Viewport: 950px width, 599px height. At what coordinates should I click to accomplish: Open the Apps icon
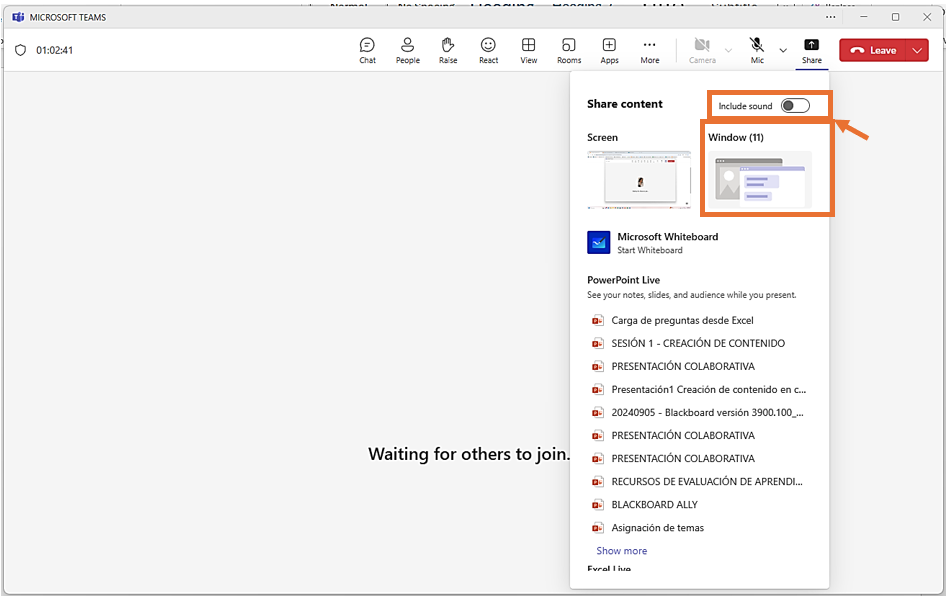pyautogui.click(x=609, y=50)
